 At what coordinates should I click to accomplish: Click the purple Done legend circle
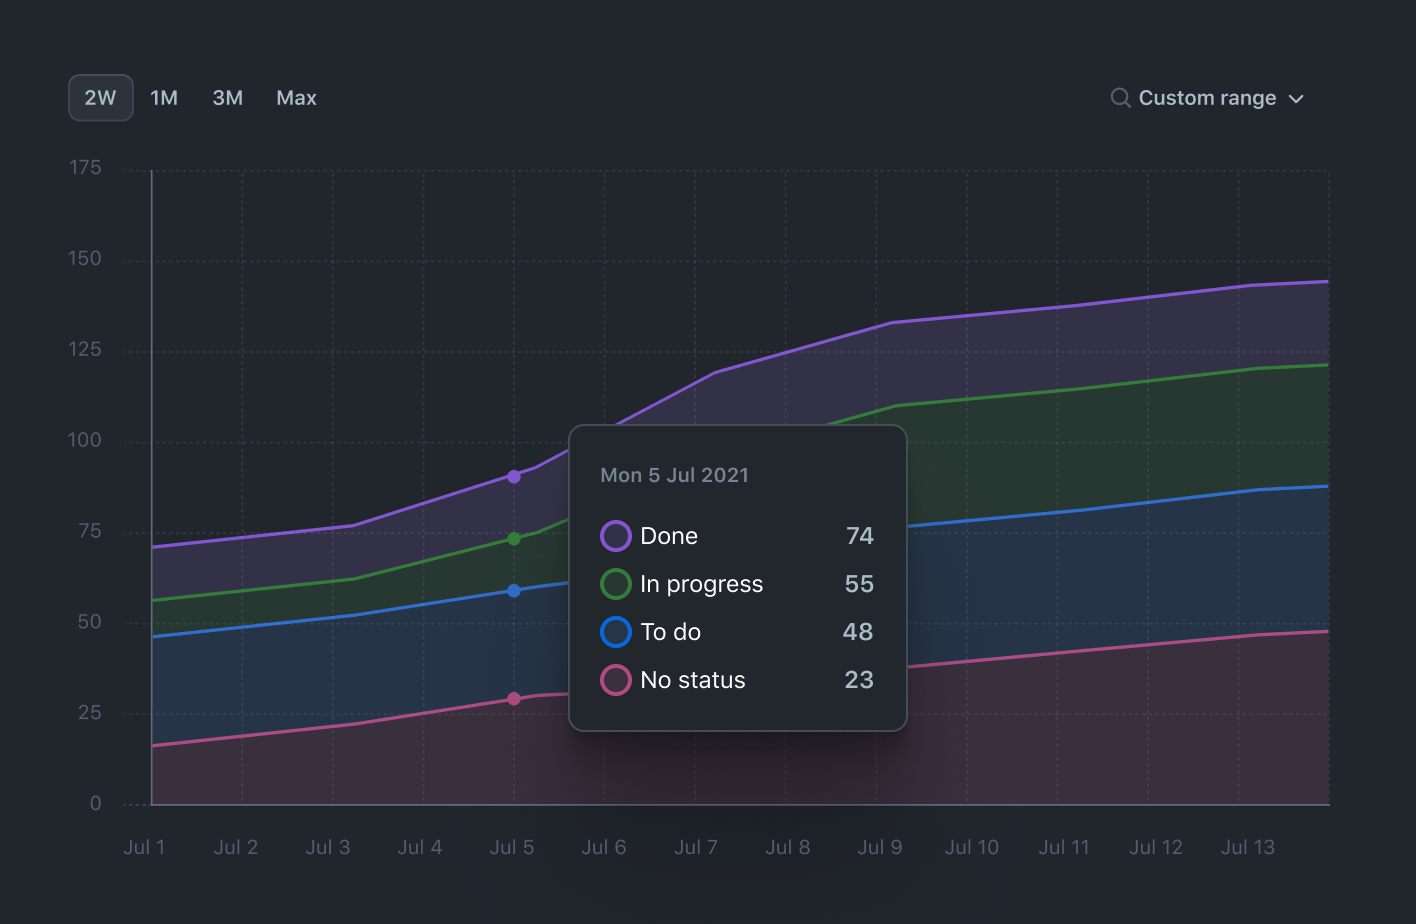(x=615, y=536)
